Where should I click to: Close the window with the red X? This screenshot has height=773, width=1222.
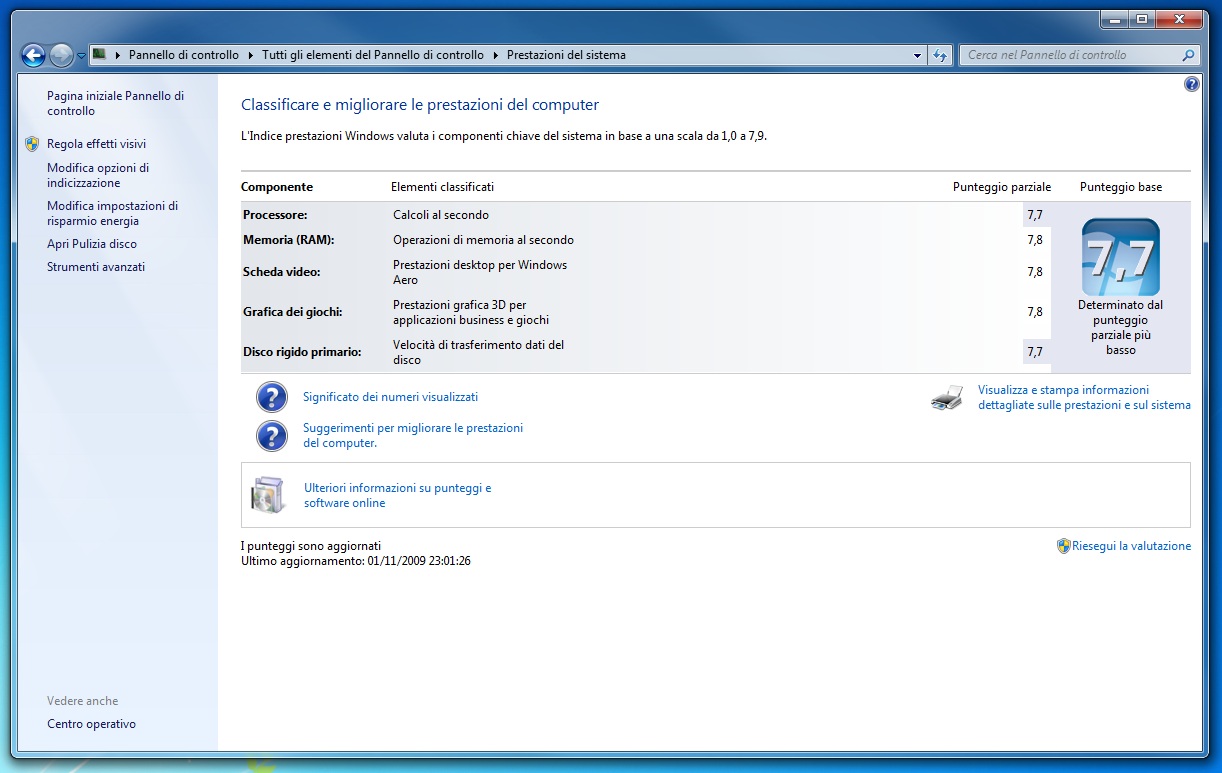tap(1179, 19)
